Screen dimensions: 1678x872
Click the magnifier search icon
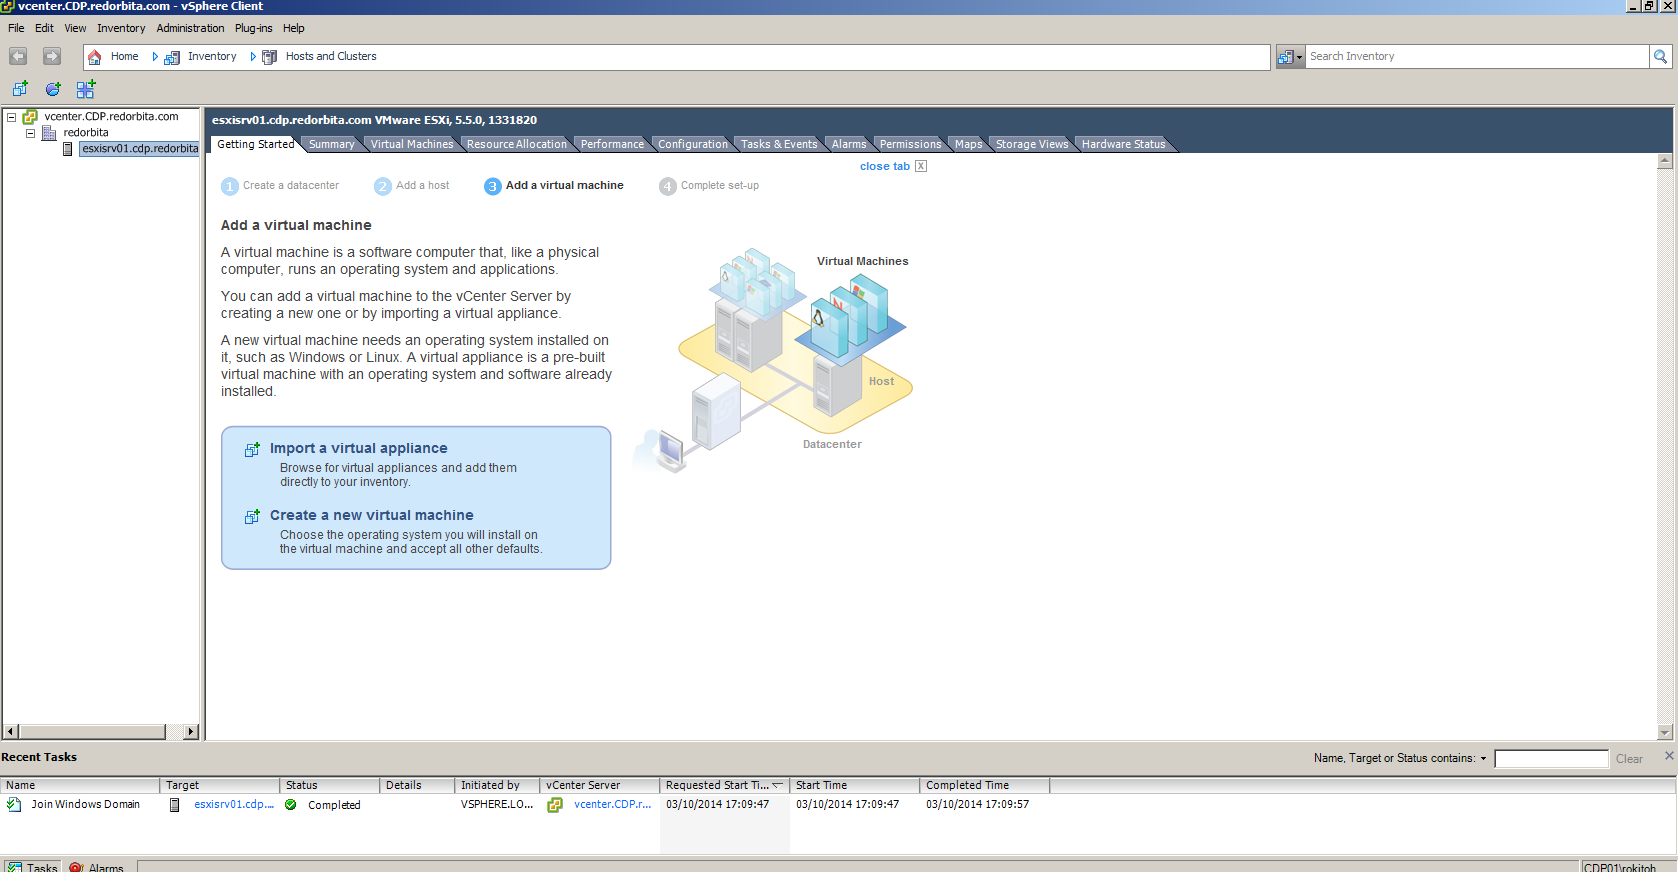pos(1660,57)
